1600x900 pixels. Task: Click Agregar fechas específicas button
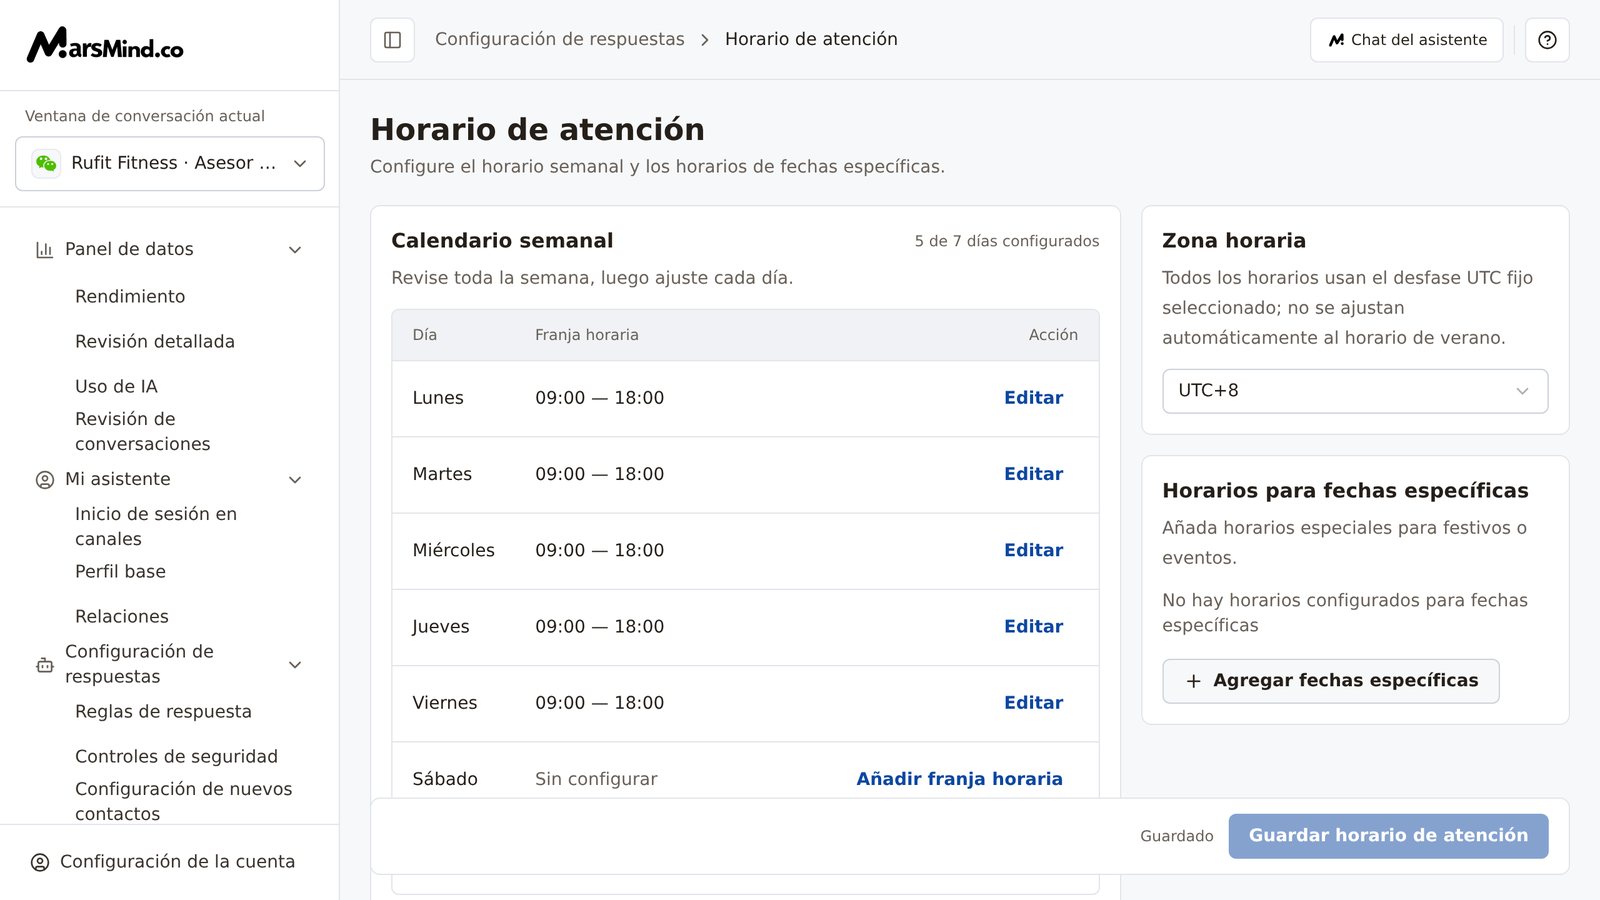click(x=1331, y=681)
